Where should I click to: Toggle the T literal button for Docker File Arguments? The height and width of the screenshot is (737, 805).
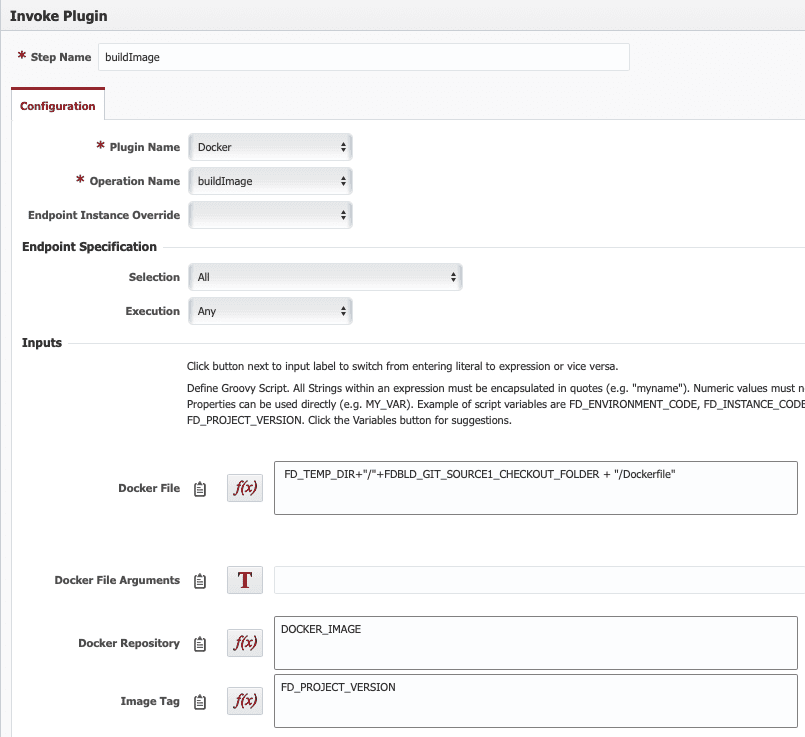coord(245,580)
